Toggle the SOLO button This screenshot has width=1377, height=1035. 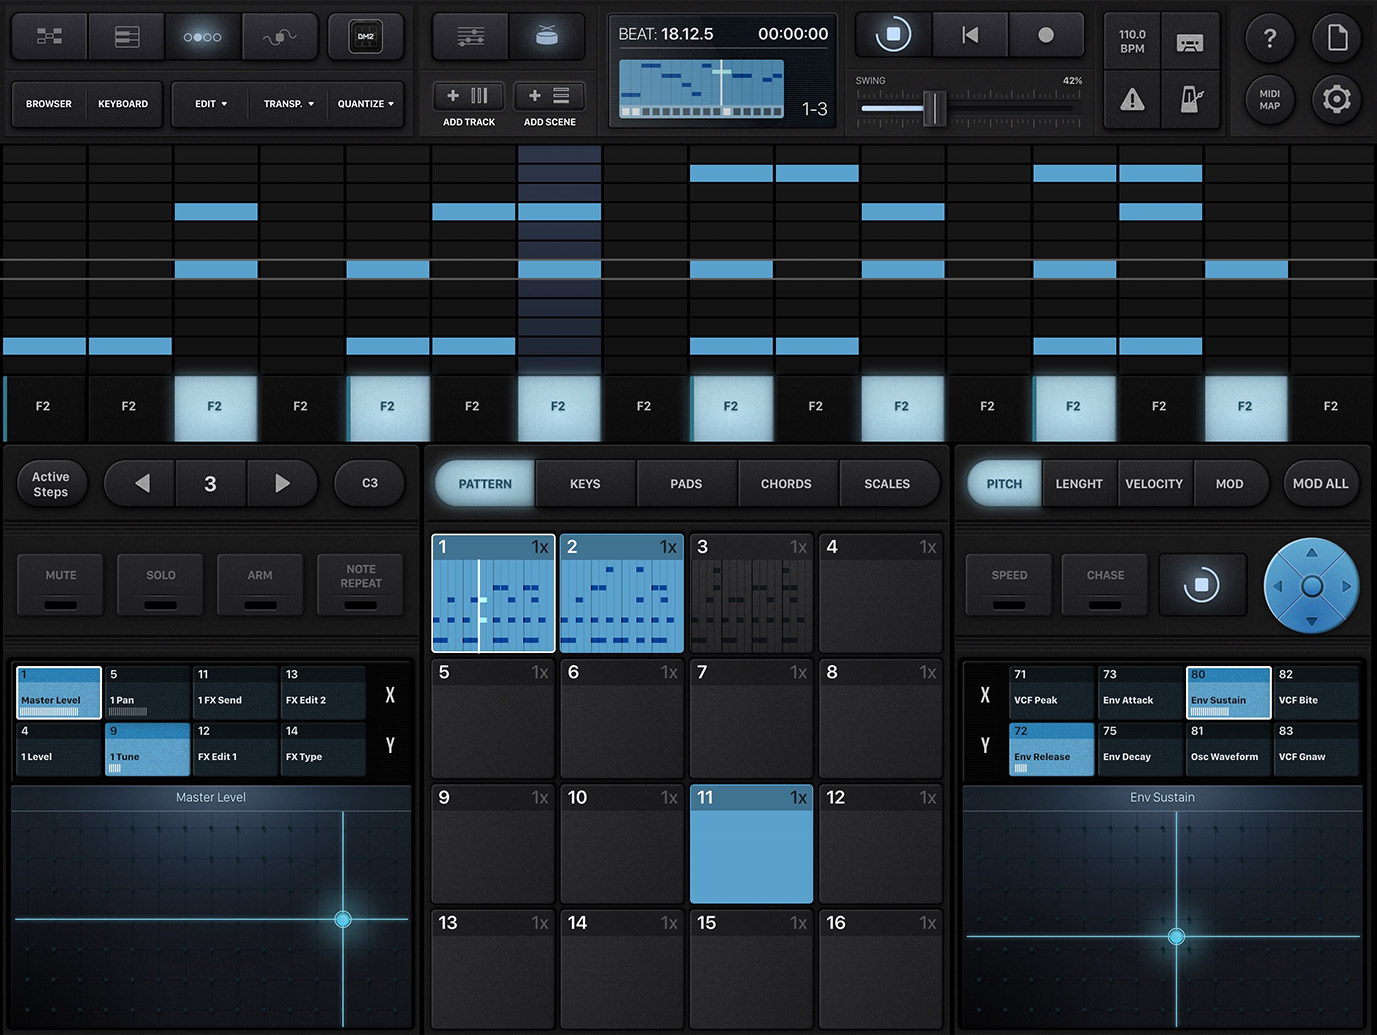tap(161, 584)
